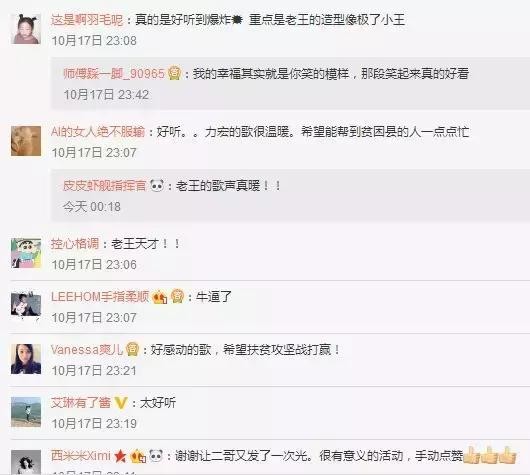Open username link 控心格调
Image resolution: width=530 pixels, height=475 pixels.
pos(75,244)
